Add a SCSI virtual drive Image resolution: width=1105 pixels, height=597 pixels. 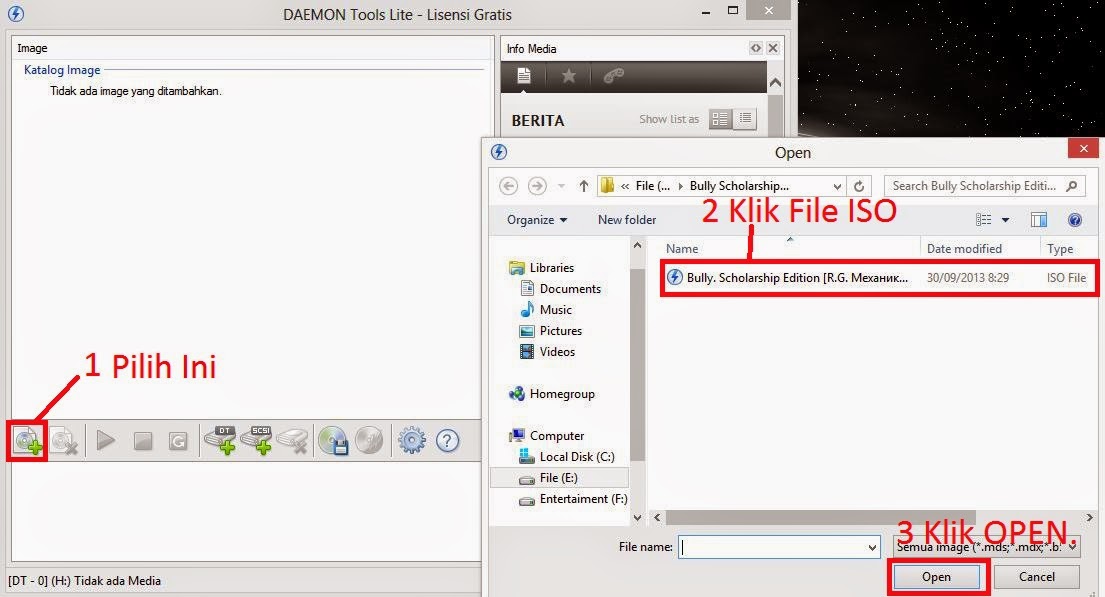257,441
